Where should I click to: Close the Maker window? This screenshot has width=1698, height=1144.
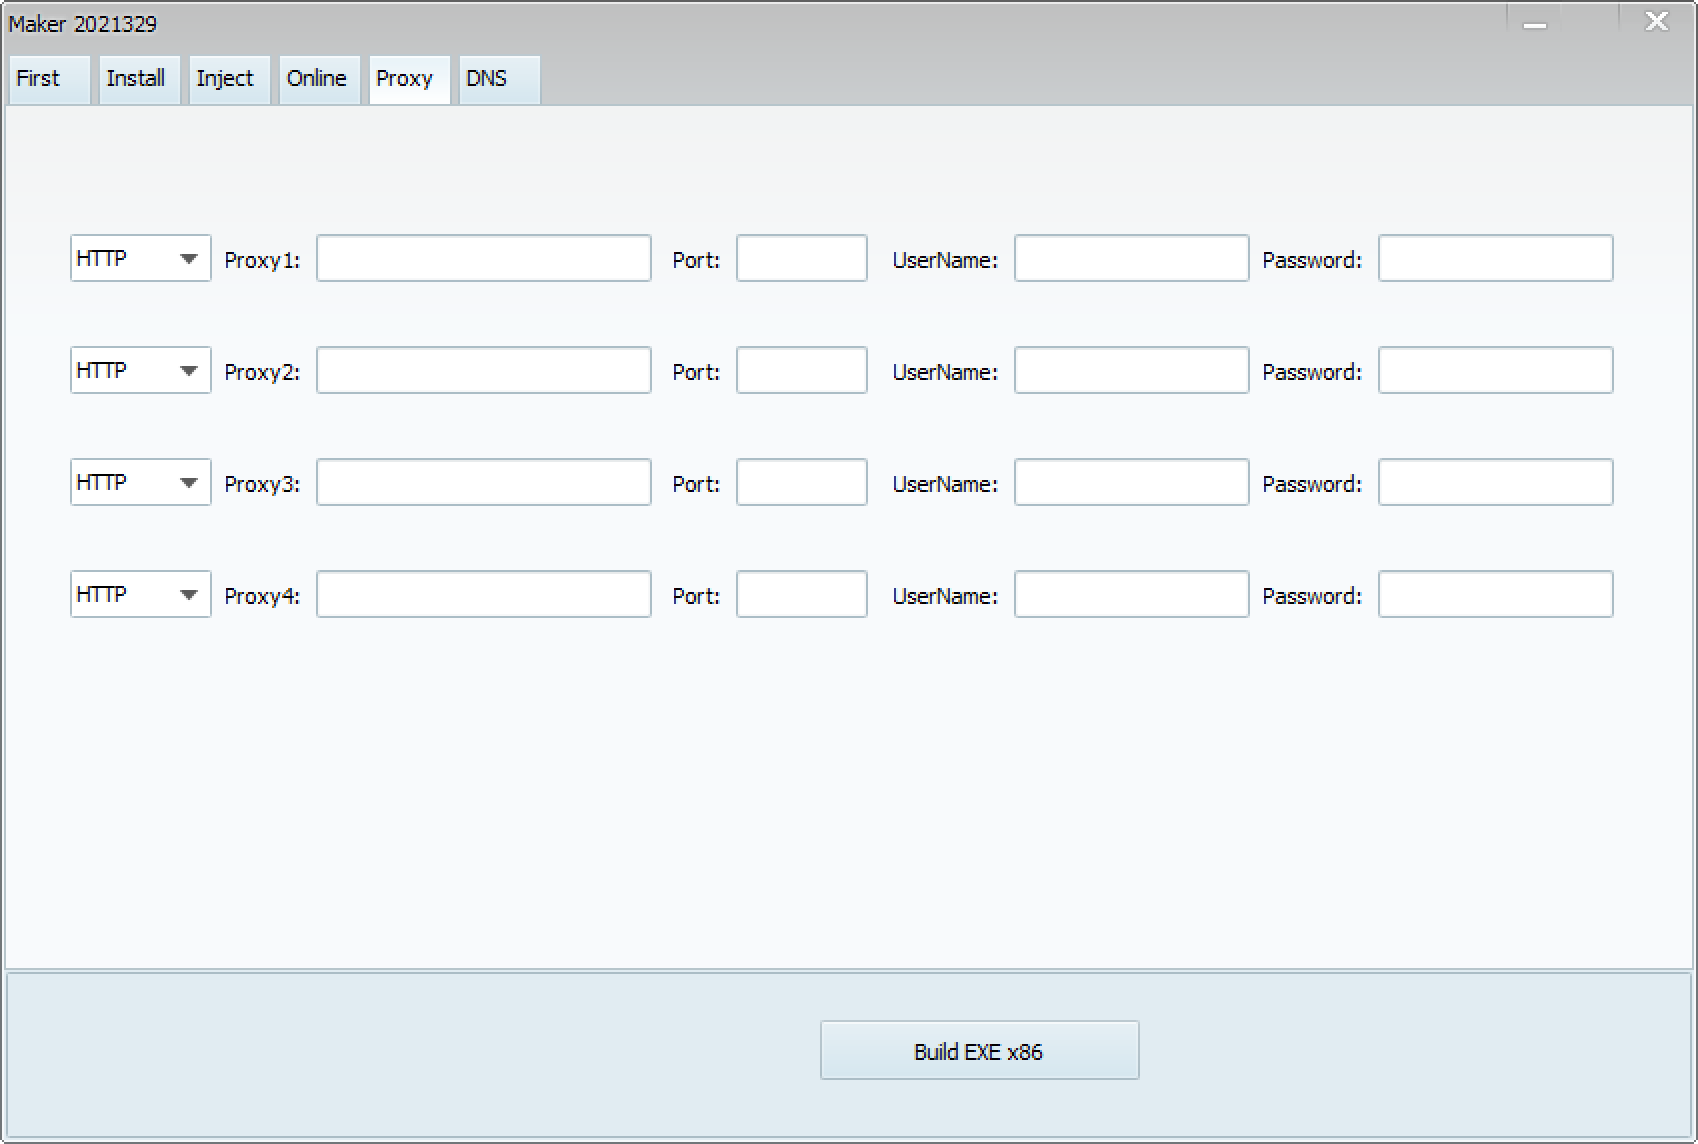(x=1656, y=22)
